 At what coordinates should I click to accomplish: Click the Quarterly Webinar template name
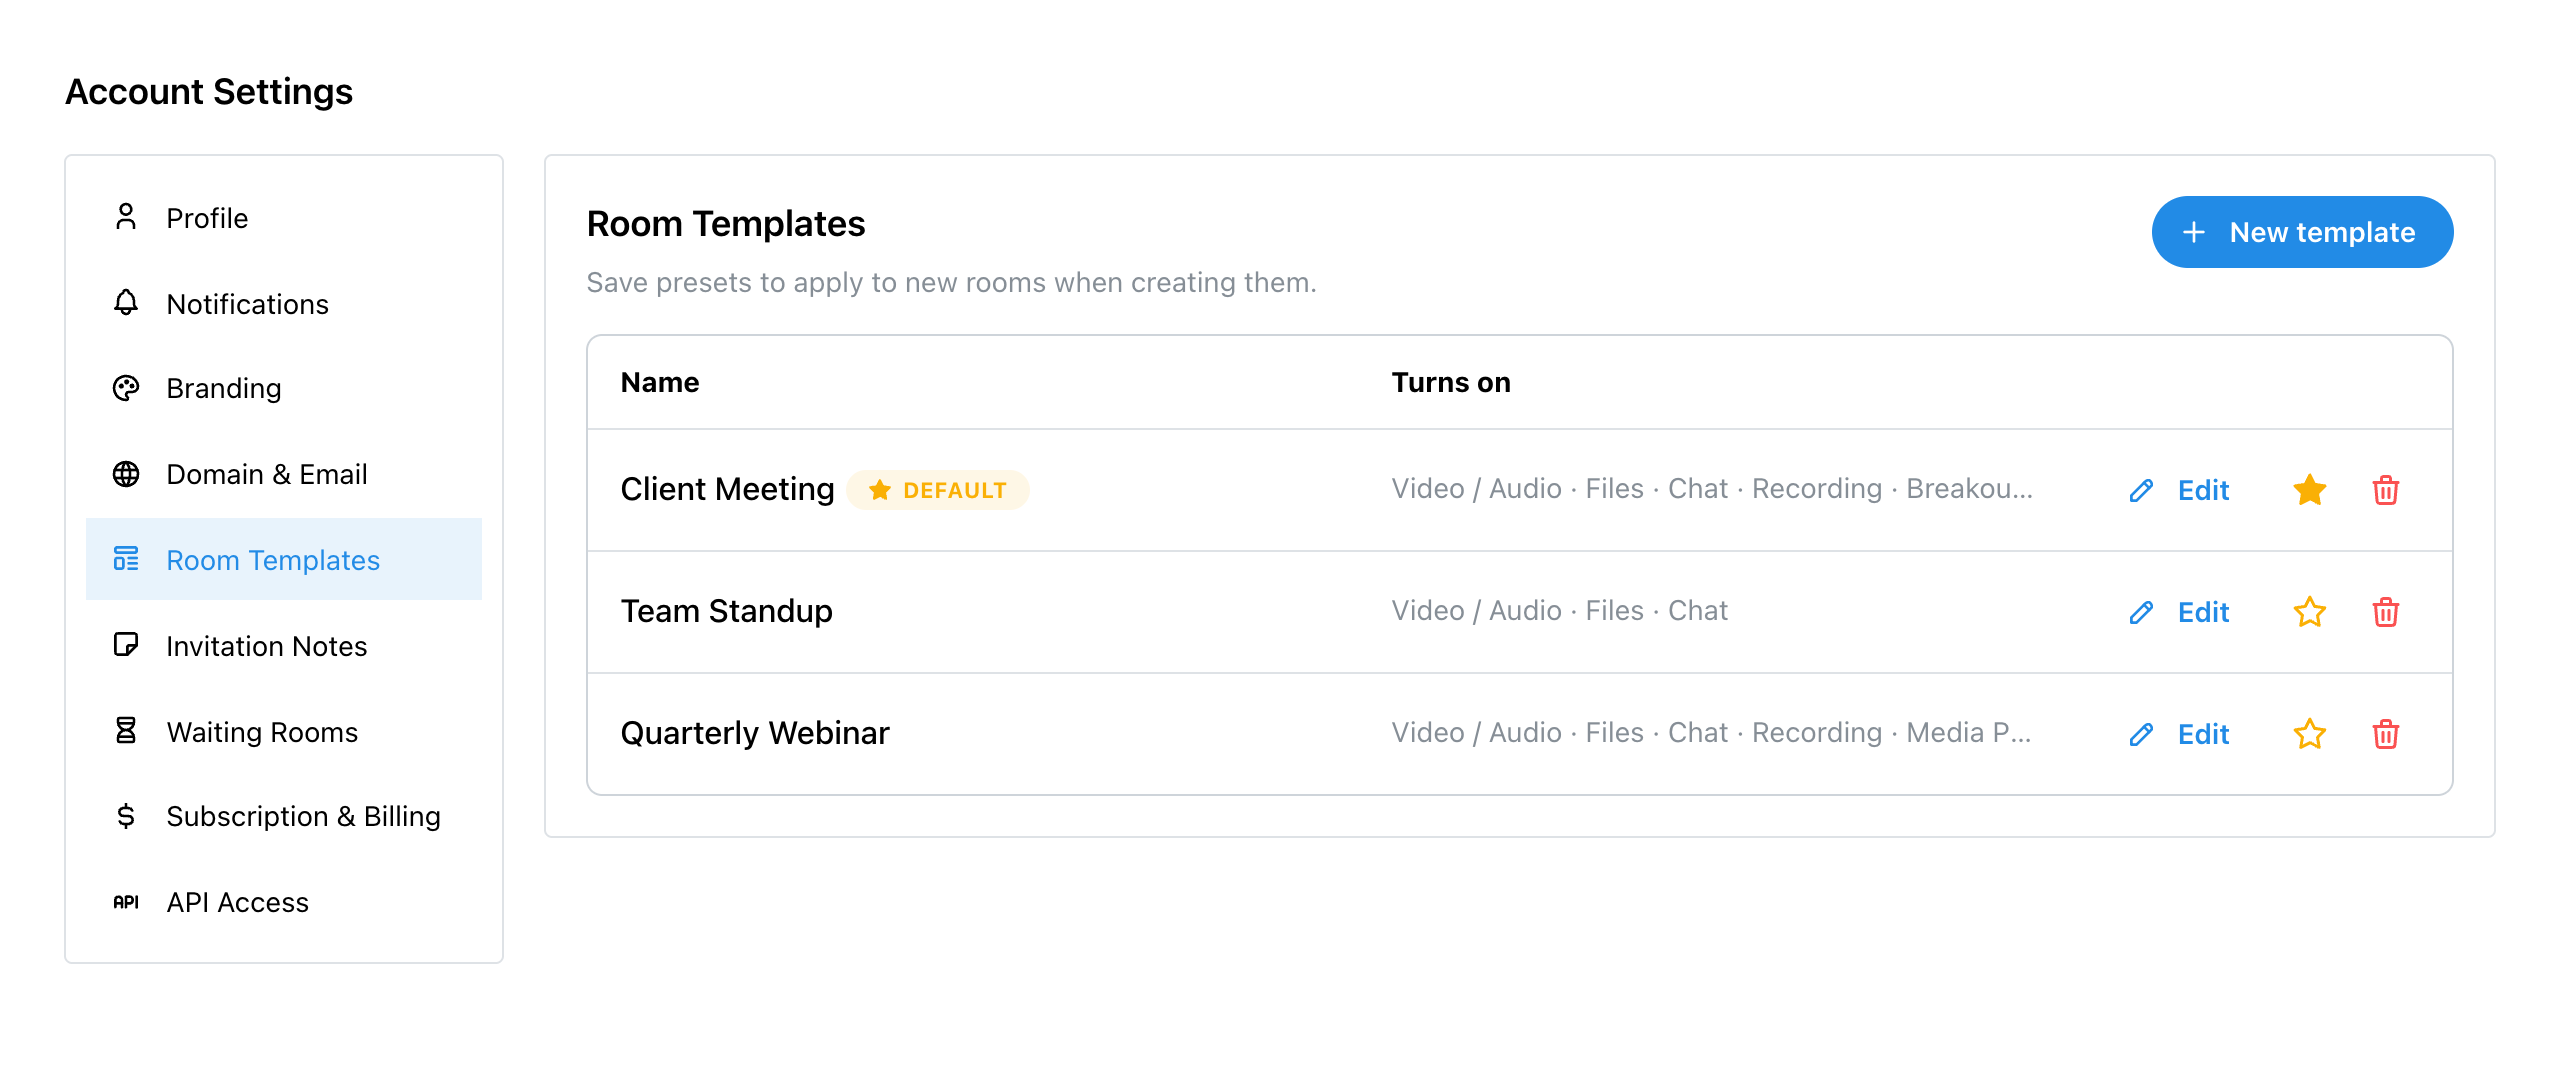pyautogui.click(x=755, y=733)
